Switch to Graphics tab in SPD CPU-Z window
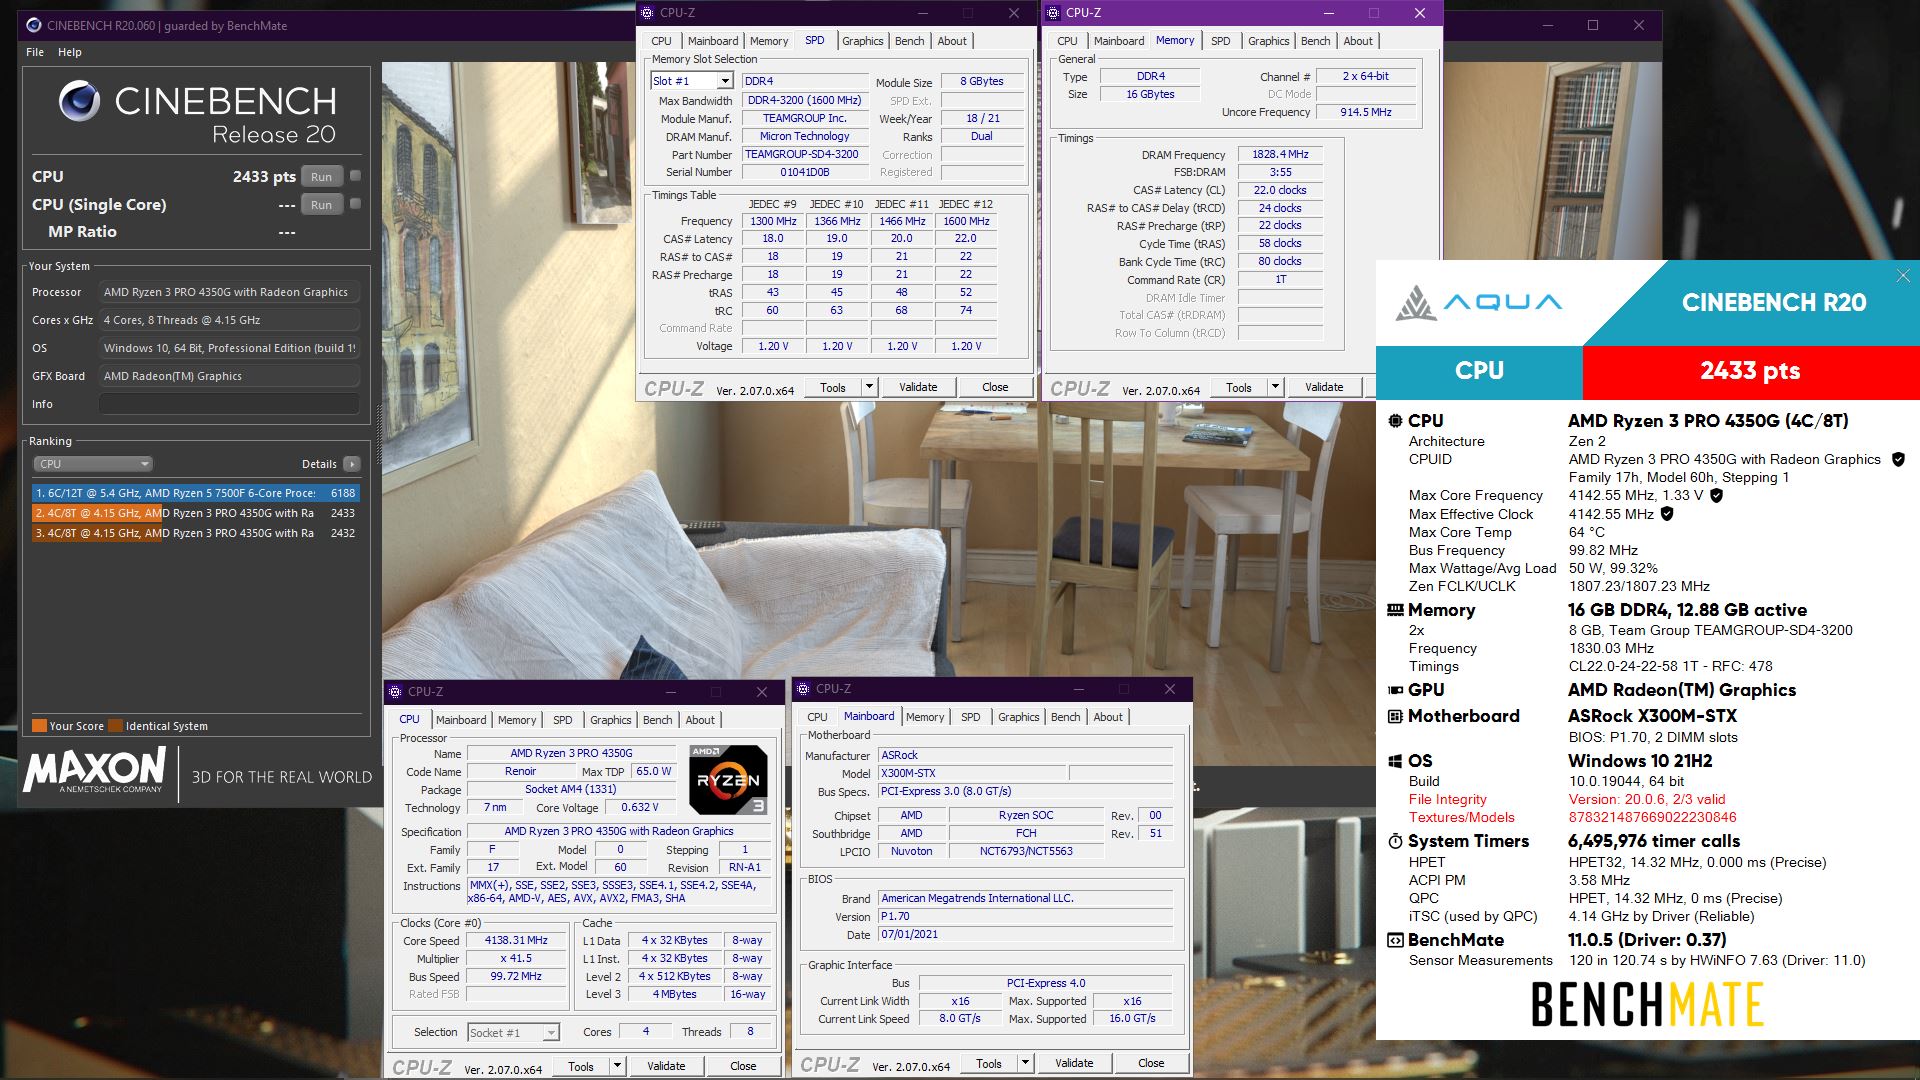Viewport: 1920px width, 1080px height. [862, 41]
